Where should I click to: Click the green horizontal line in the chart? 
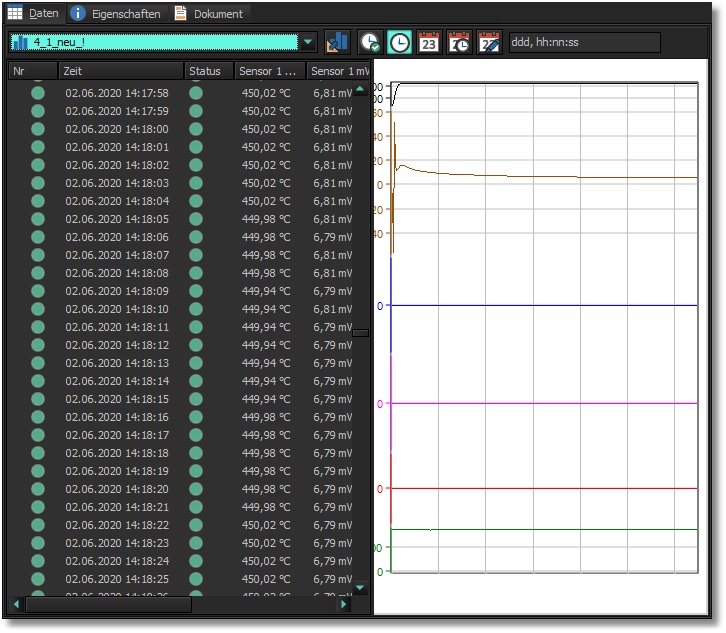point(544,529)
